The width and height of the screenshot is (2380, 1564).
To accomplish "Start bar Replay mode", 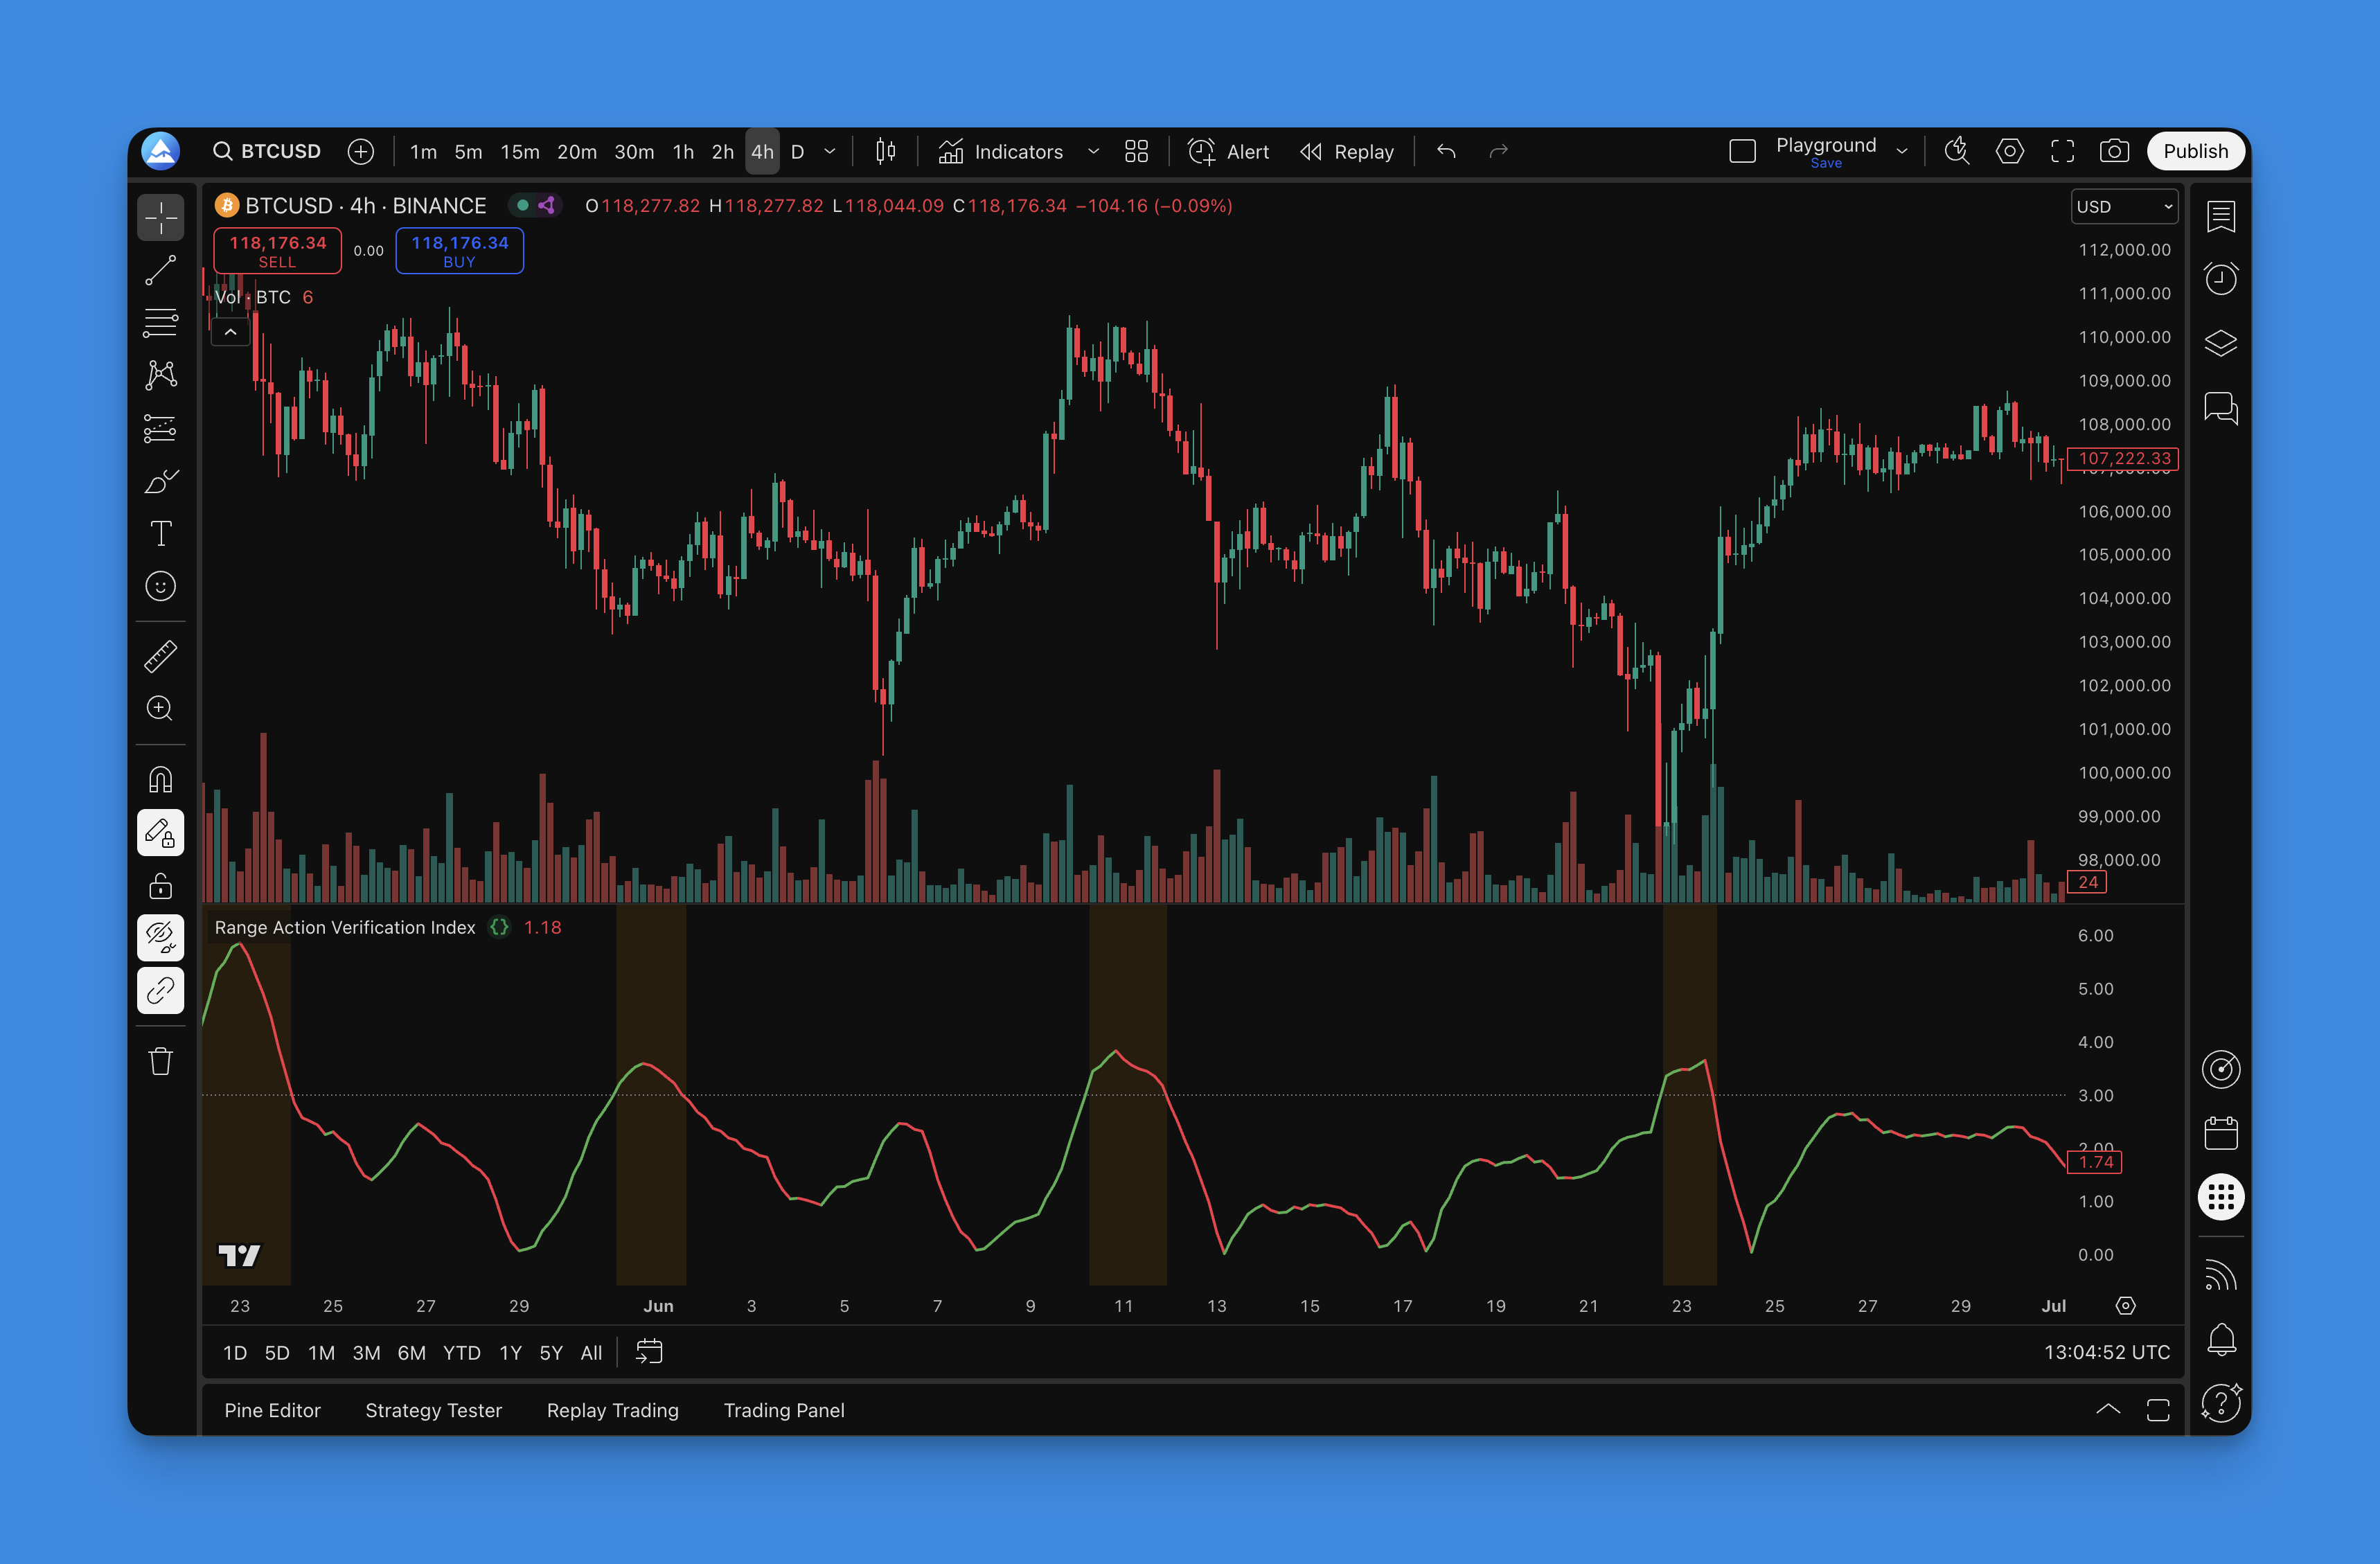I will pyautogui.click(x=1347, y=151).
